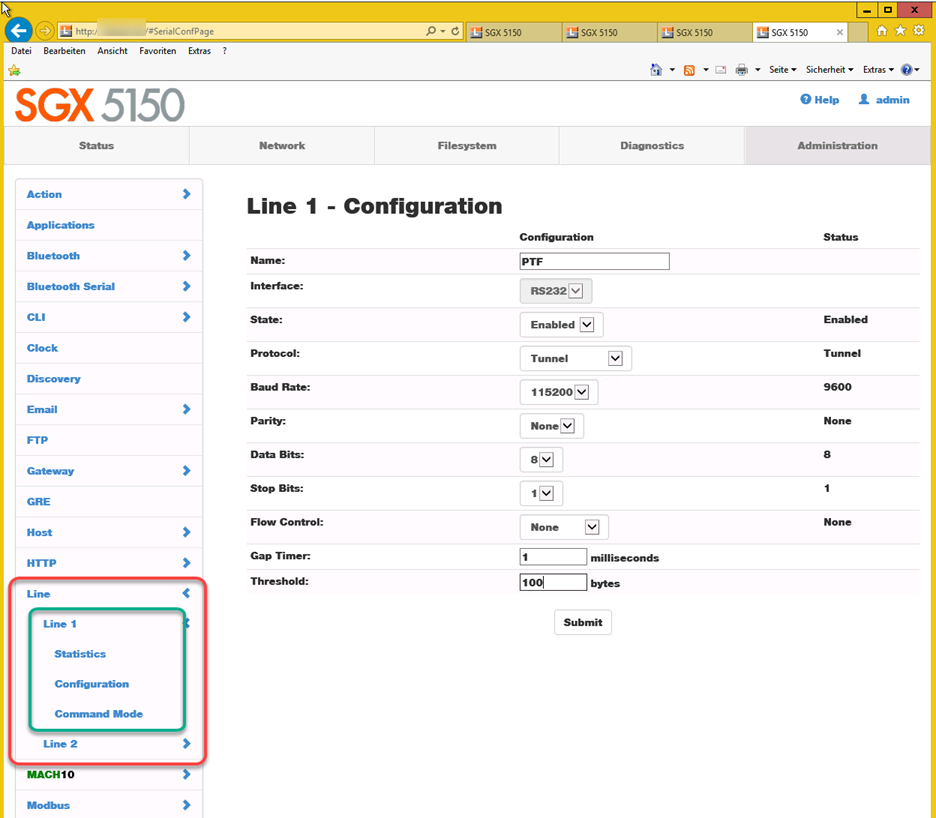
Task: Open the Ansicht menu
Action: pyautogui.click(x=113, y=51)
